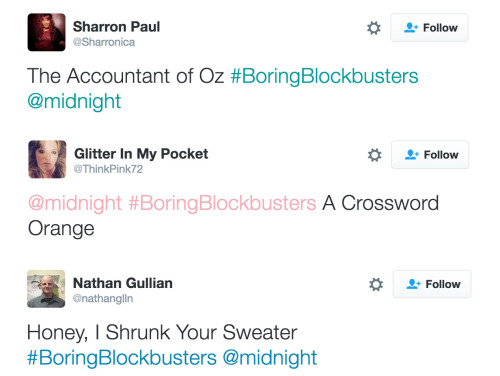
Task: View Glitter In My Pocket's avatar
Action: click(x=47, y=159)
